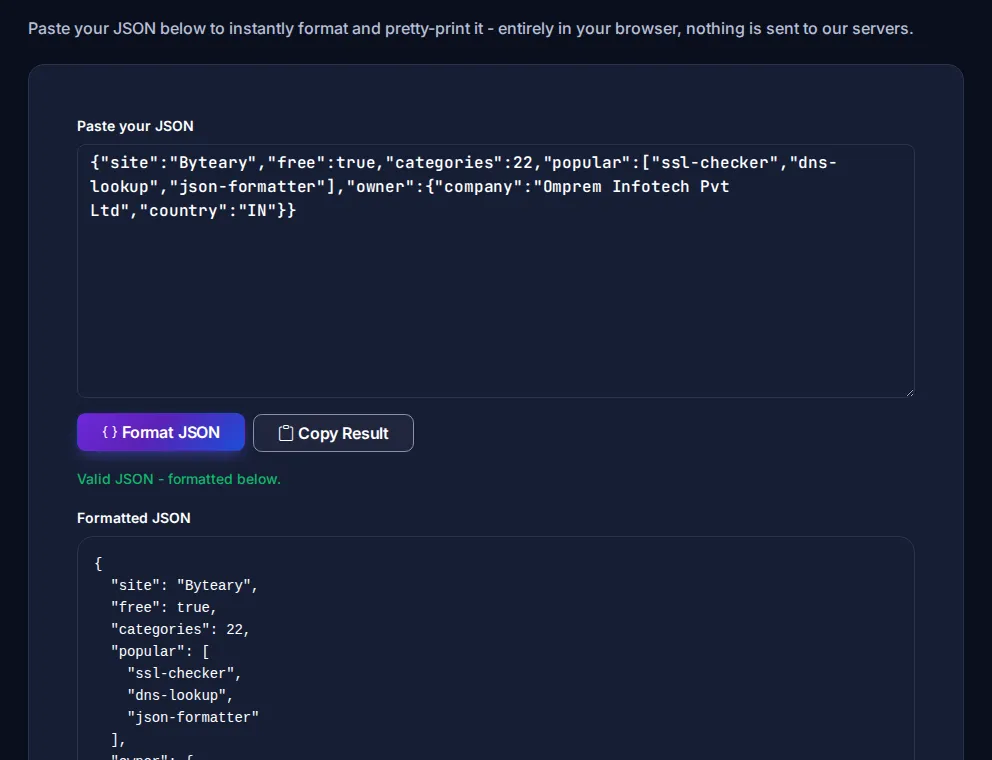Viewport: 992px width, 760px height.
Task: Click the "site": "Byteary" output line
Action: coord(184,585)
